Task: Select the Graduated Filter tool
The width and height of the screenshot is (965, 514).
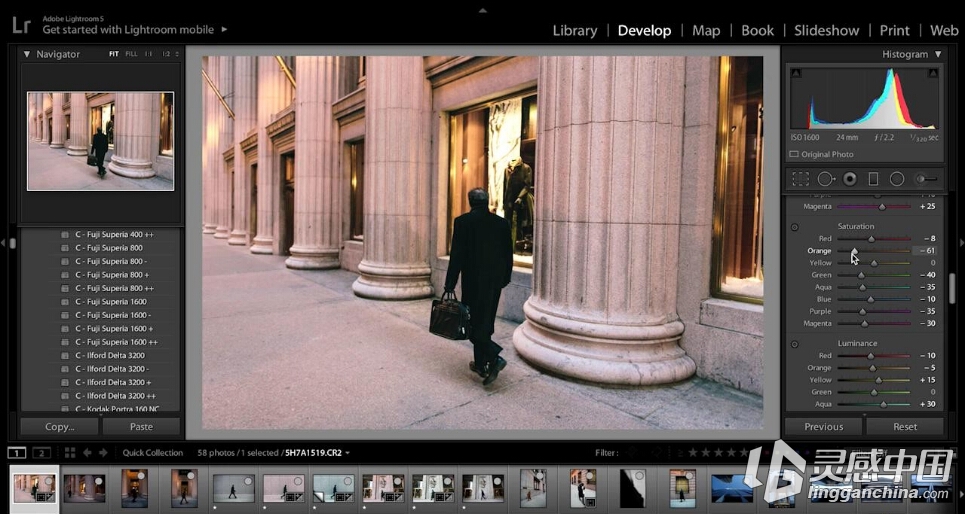Action: point(873,179)
